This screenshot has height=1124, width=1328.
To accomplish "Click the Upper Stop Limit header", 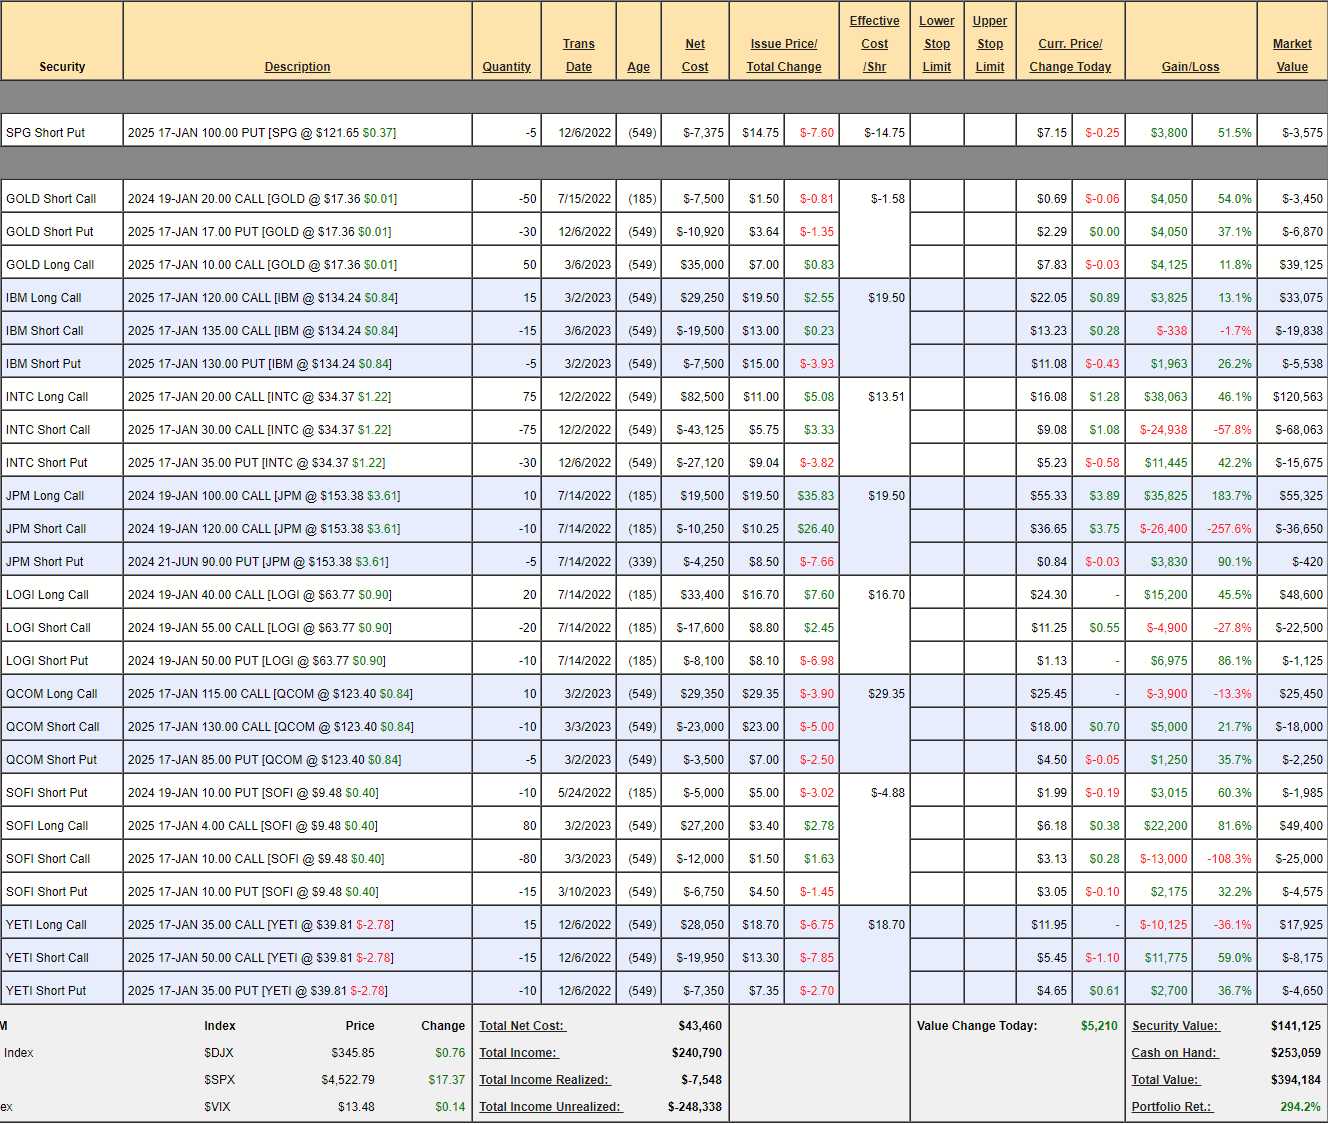I will click(990, 44).
